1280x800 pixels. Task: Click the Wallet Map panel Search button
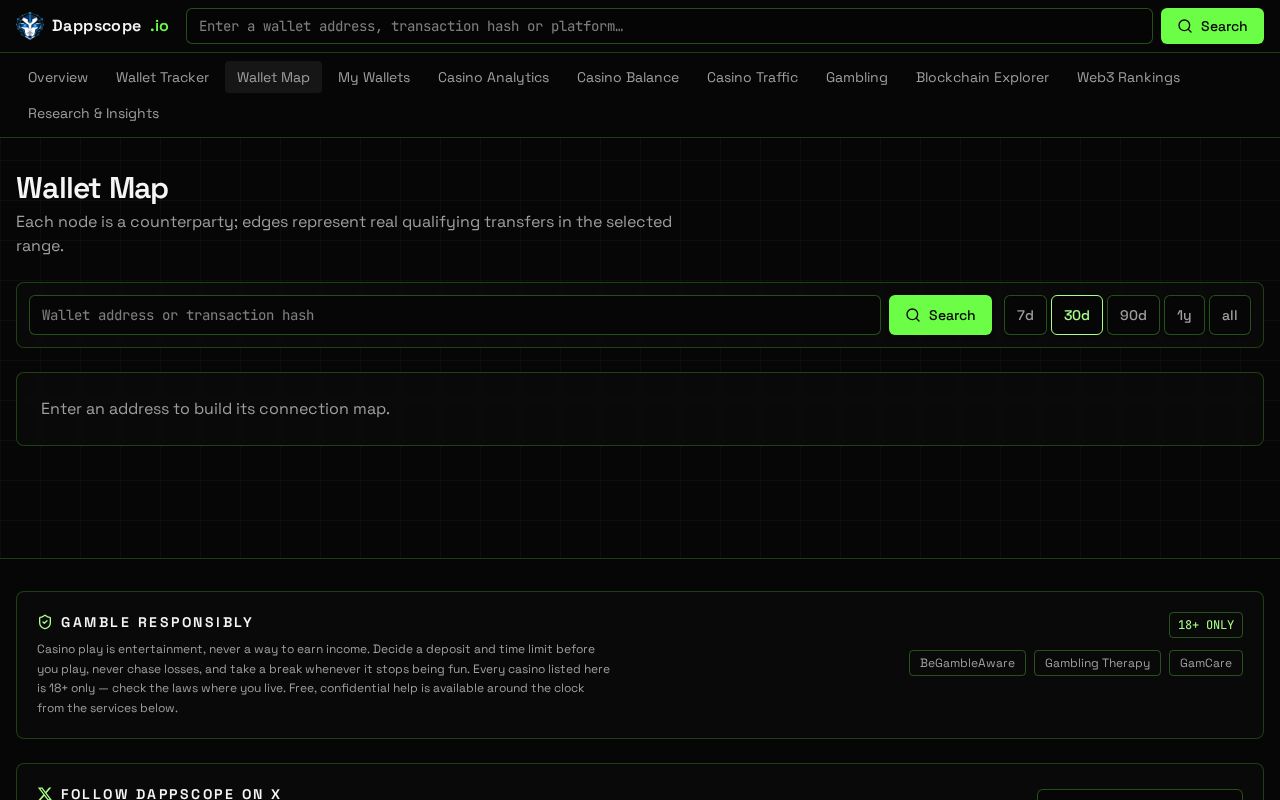pos(940,315)
